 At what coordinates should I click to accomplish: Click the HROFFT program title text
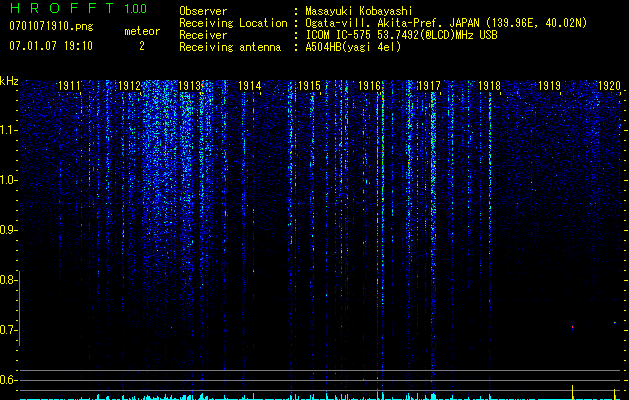[62, 8]
